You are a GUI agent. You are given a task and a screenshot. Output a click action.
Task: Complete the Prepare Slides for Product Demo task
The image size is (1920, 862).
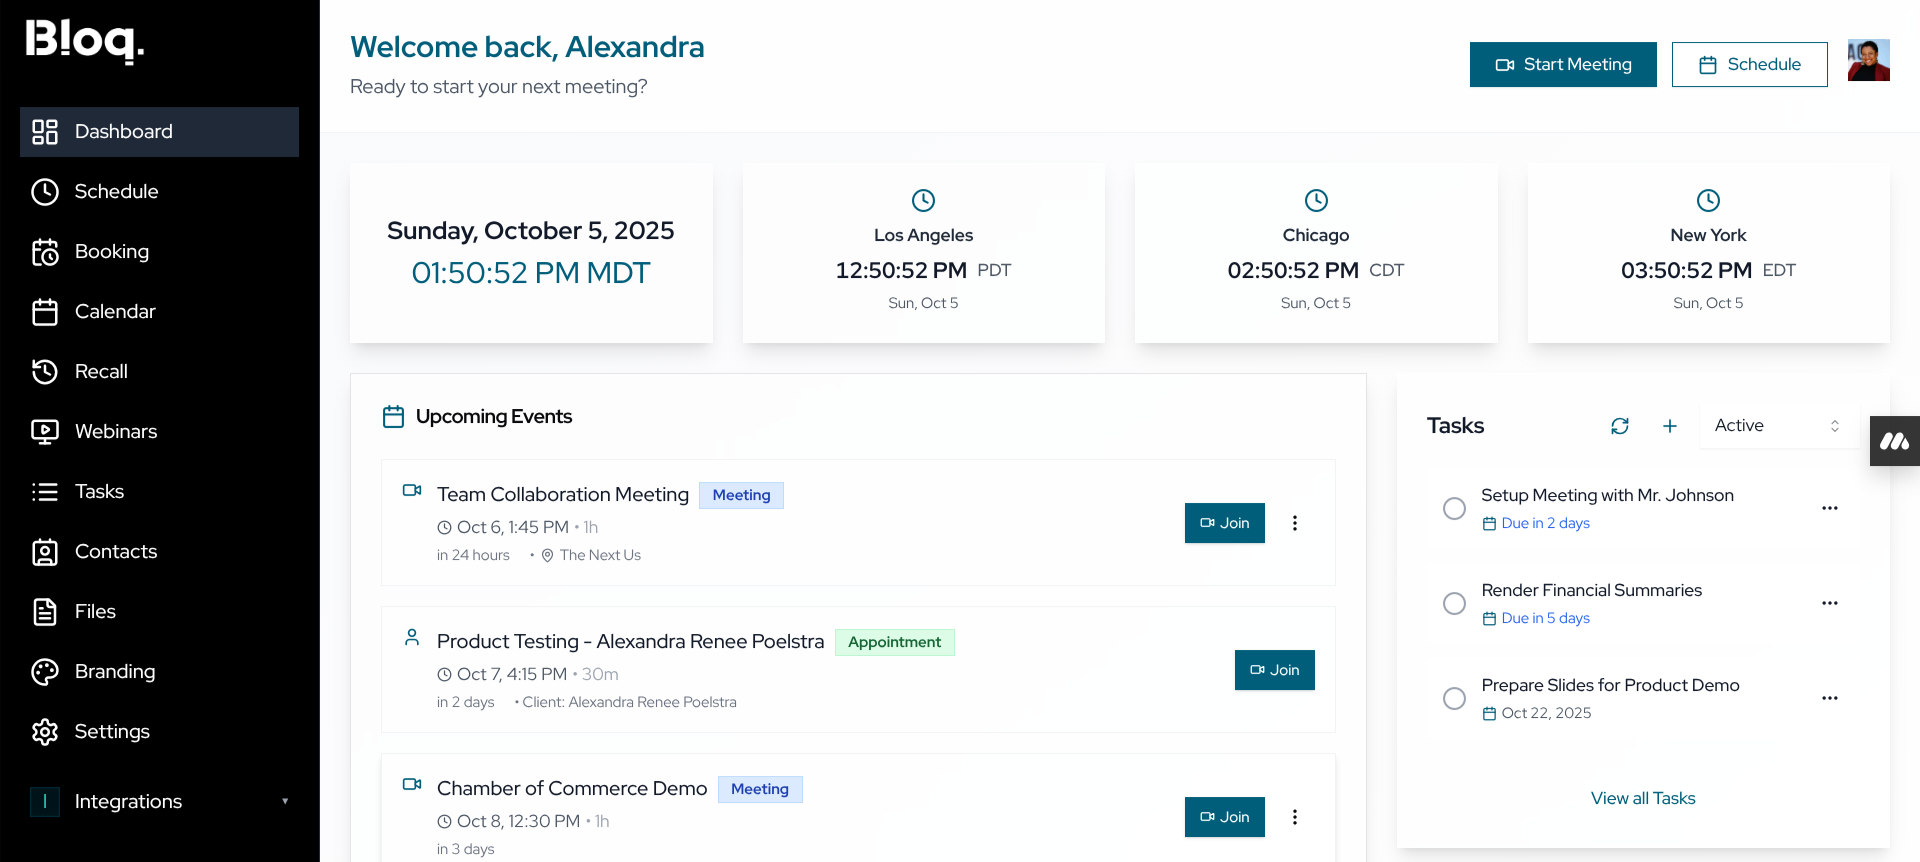click(1455, 698)
